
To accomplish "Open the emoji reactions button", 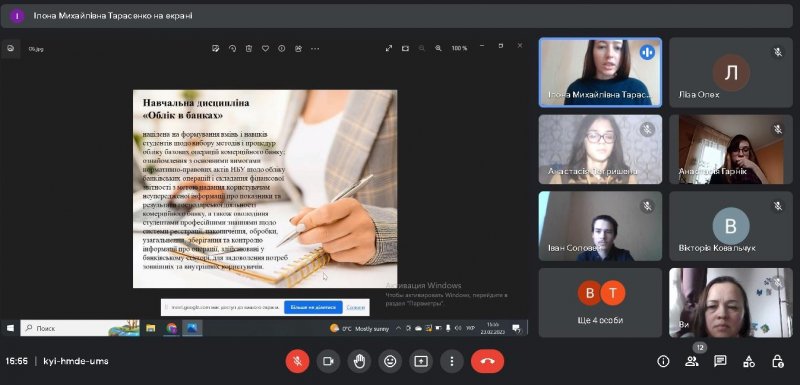I will click(x=390, y=362).
